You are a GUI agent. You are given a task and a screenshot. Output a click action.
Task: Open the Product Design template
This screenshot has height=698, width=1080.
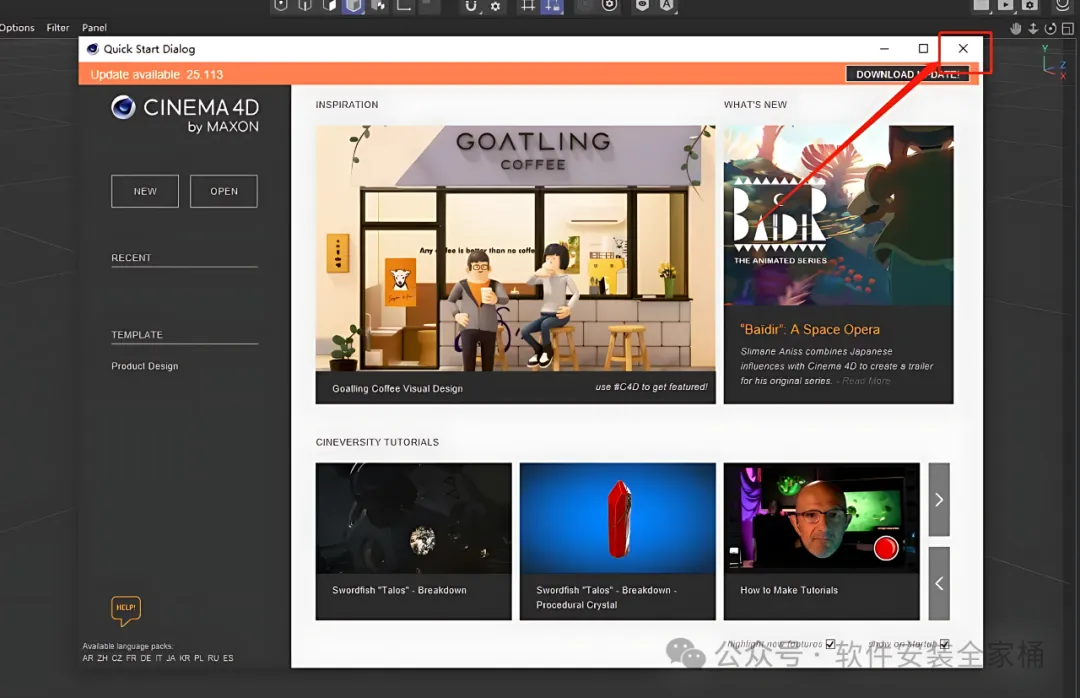click(145, 366)
